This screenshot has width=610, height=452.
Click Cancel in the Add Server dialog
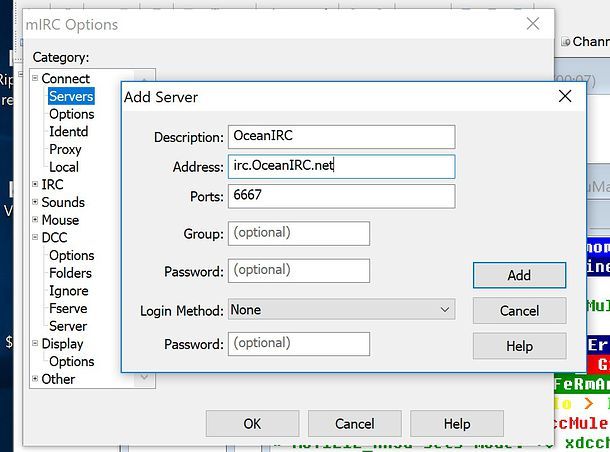[519, 310]
